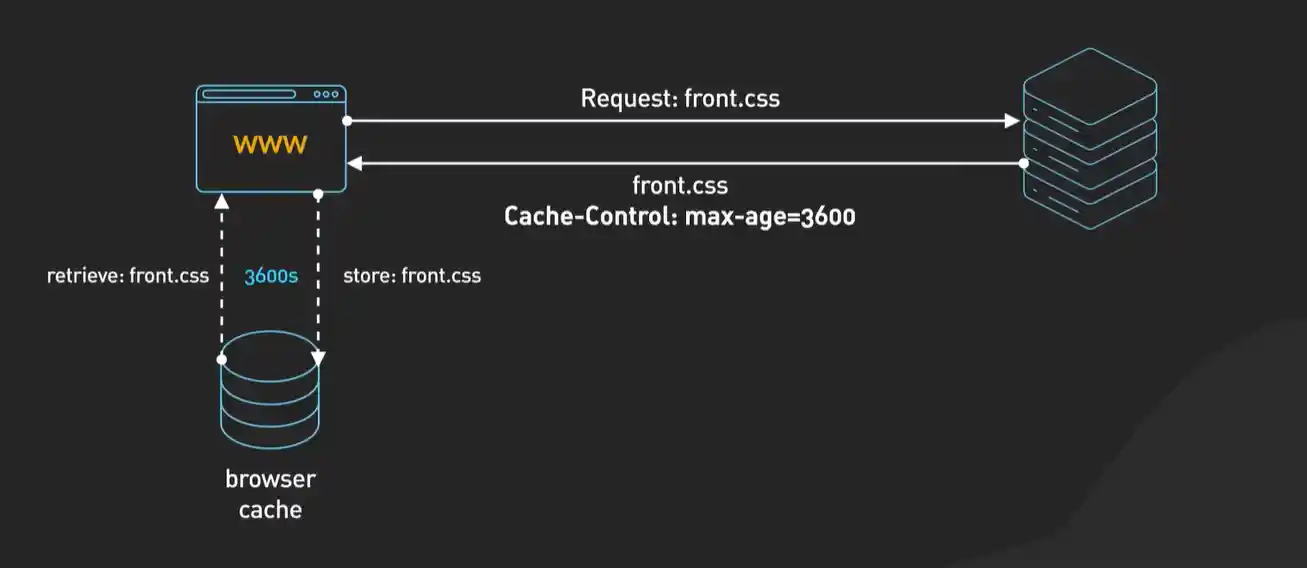This screenshot has height=568, width=1307.
Task: Click the dot where response arrow leaves server
Action: coord(1023,162)
